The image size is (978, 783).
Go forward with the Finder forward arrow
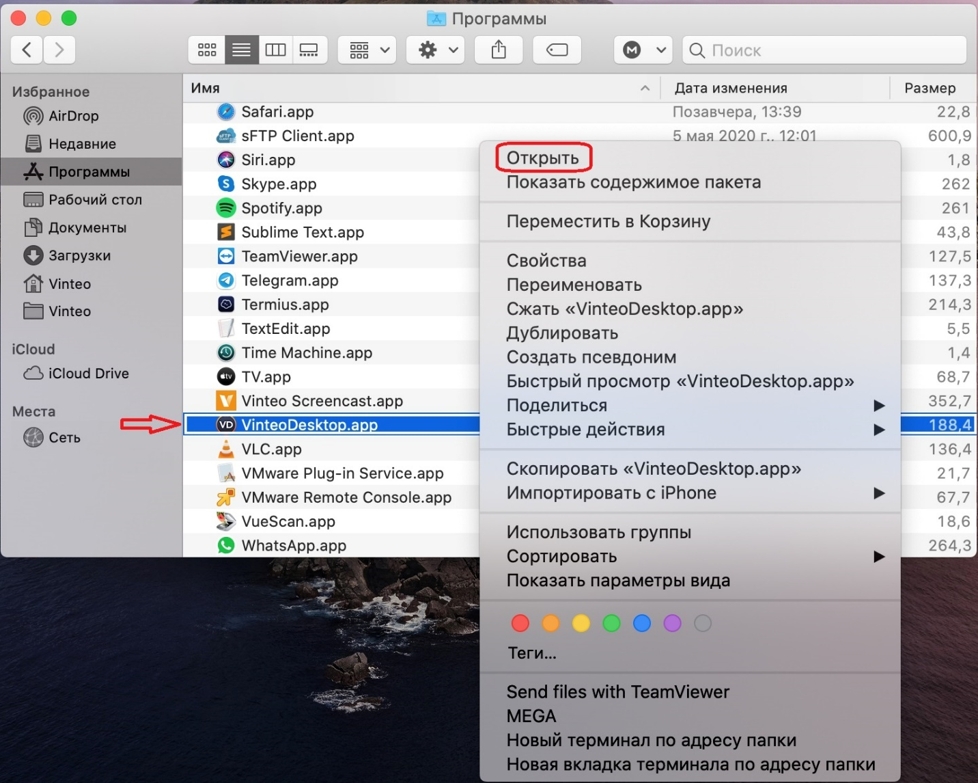(x=59, y=50)
